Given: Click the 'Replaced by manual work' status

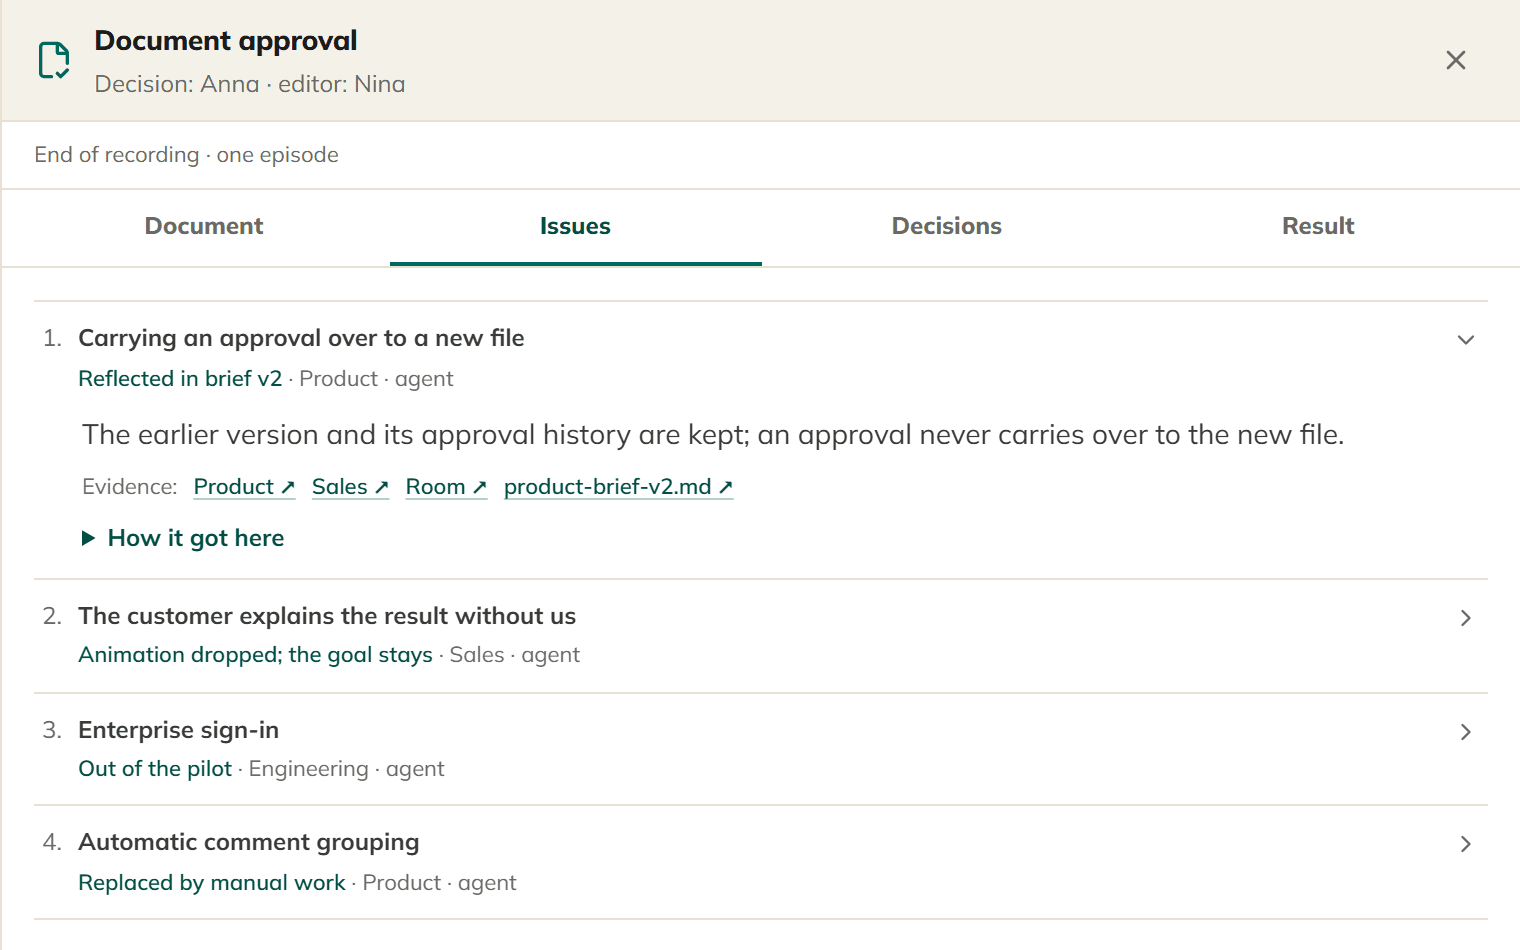Looking at the screenshot, I should (212, 883).
